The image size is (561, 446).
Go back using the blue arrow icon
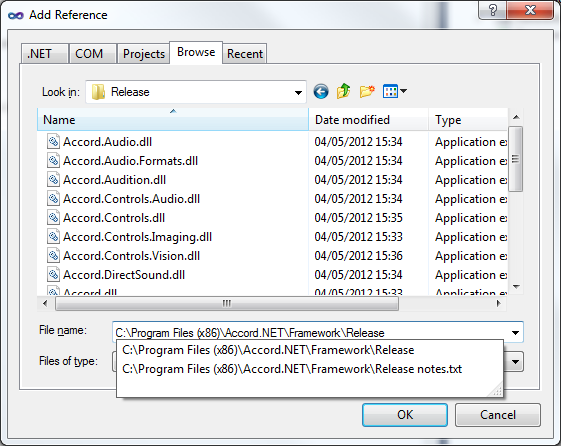coord(321,92)
